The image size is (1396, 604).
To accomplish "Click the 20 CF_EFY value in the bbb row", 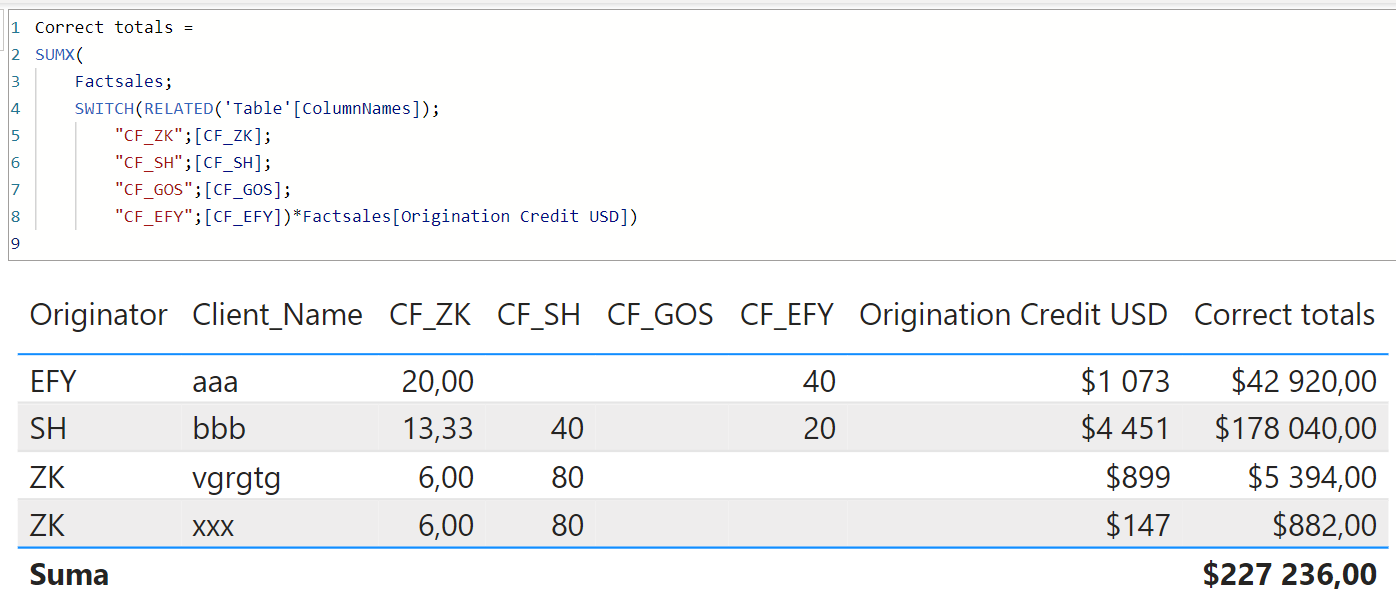I will (x=819, y=429).
